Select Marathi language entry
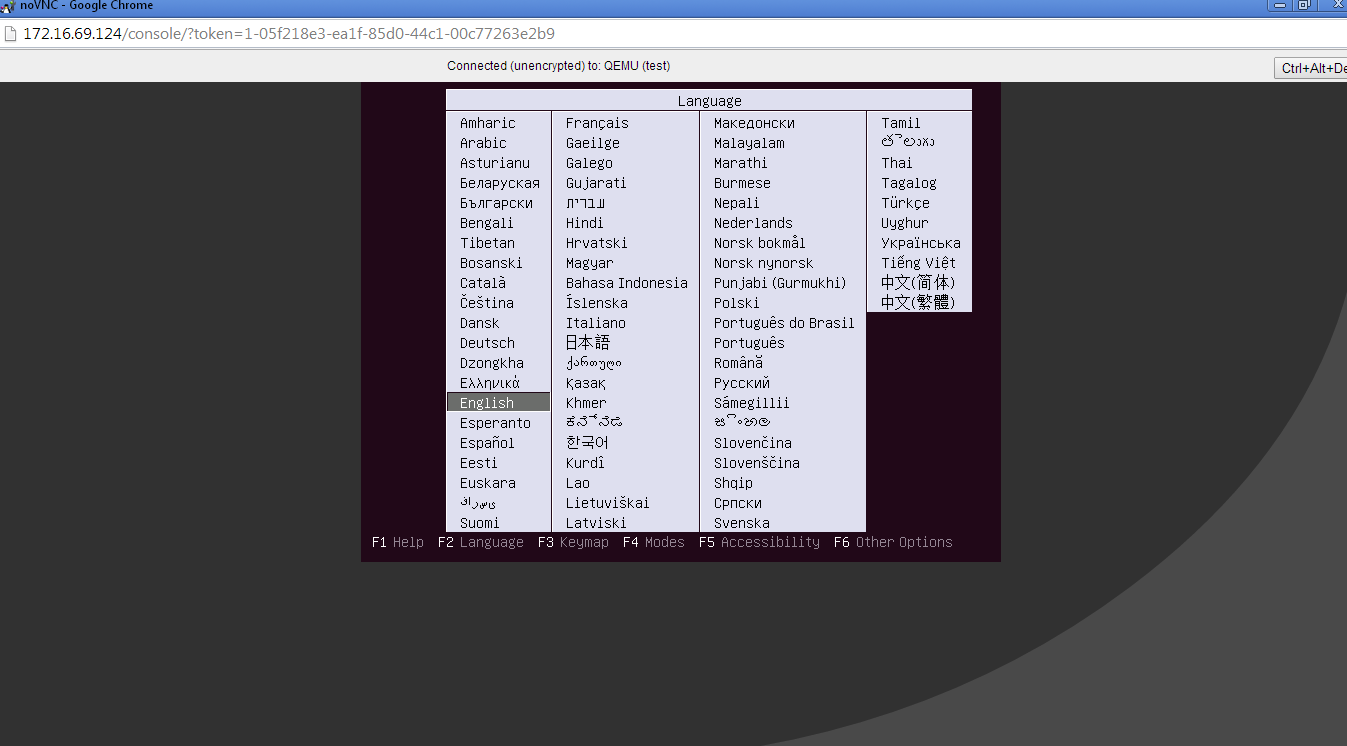 click(741, 163)
